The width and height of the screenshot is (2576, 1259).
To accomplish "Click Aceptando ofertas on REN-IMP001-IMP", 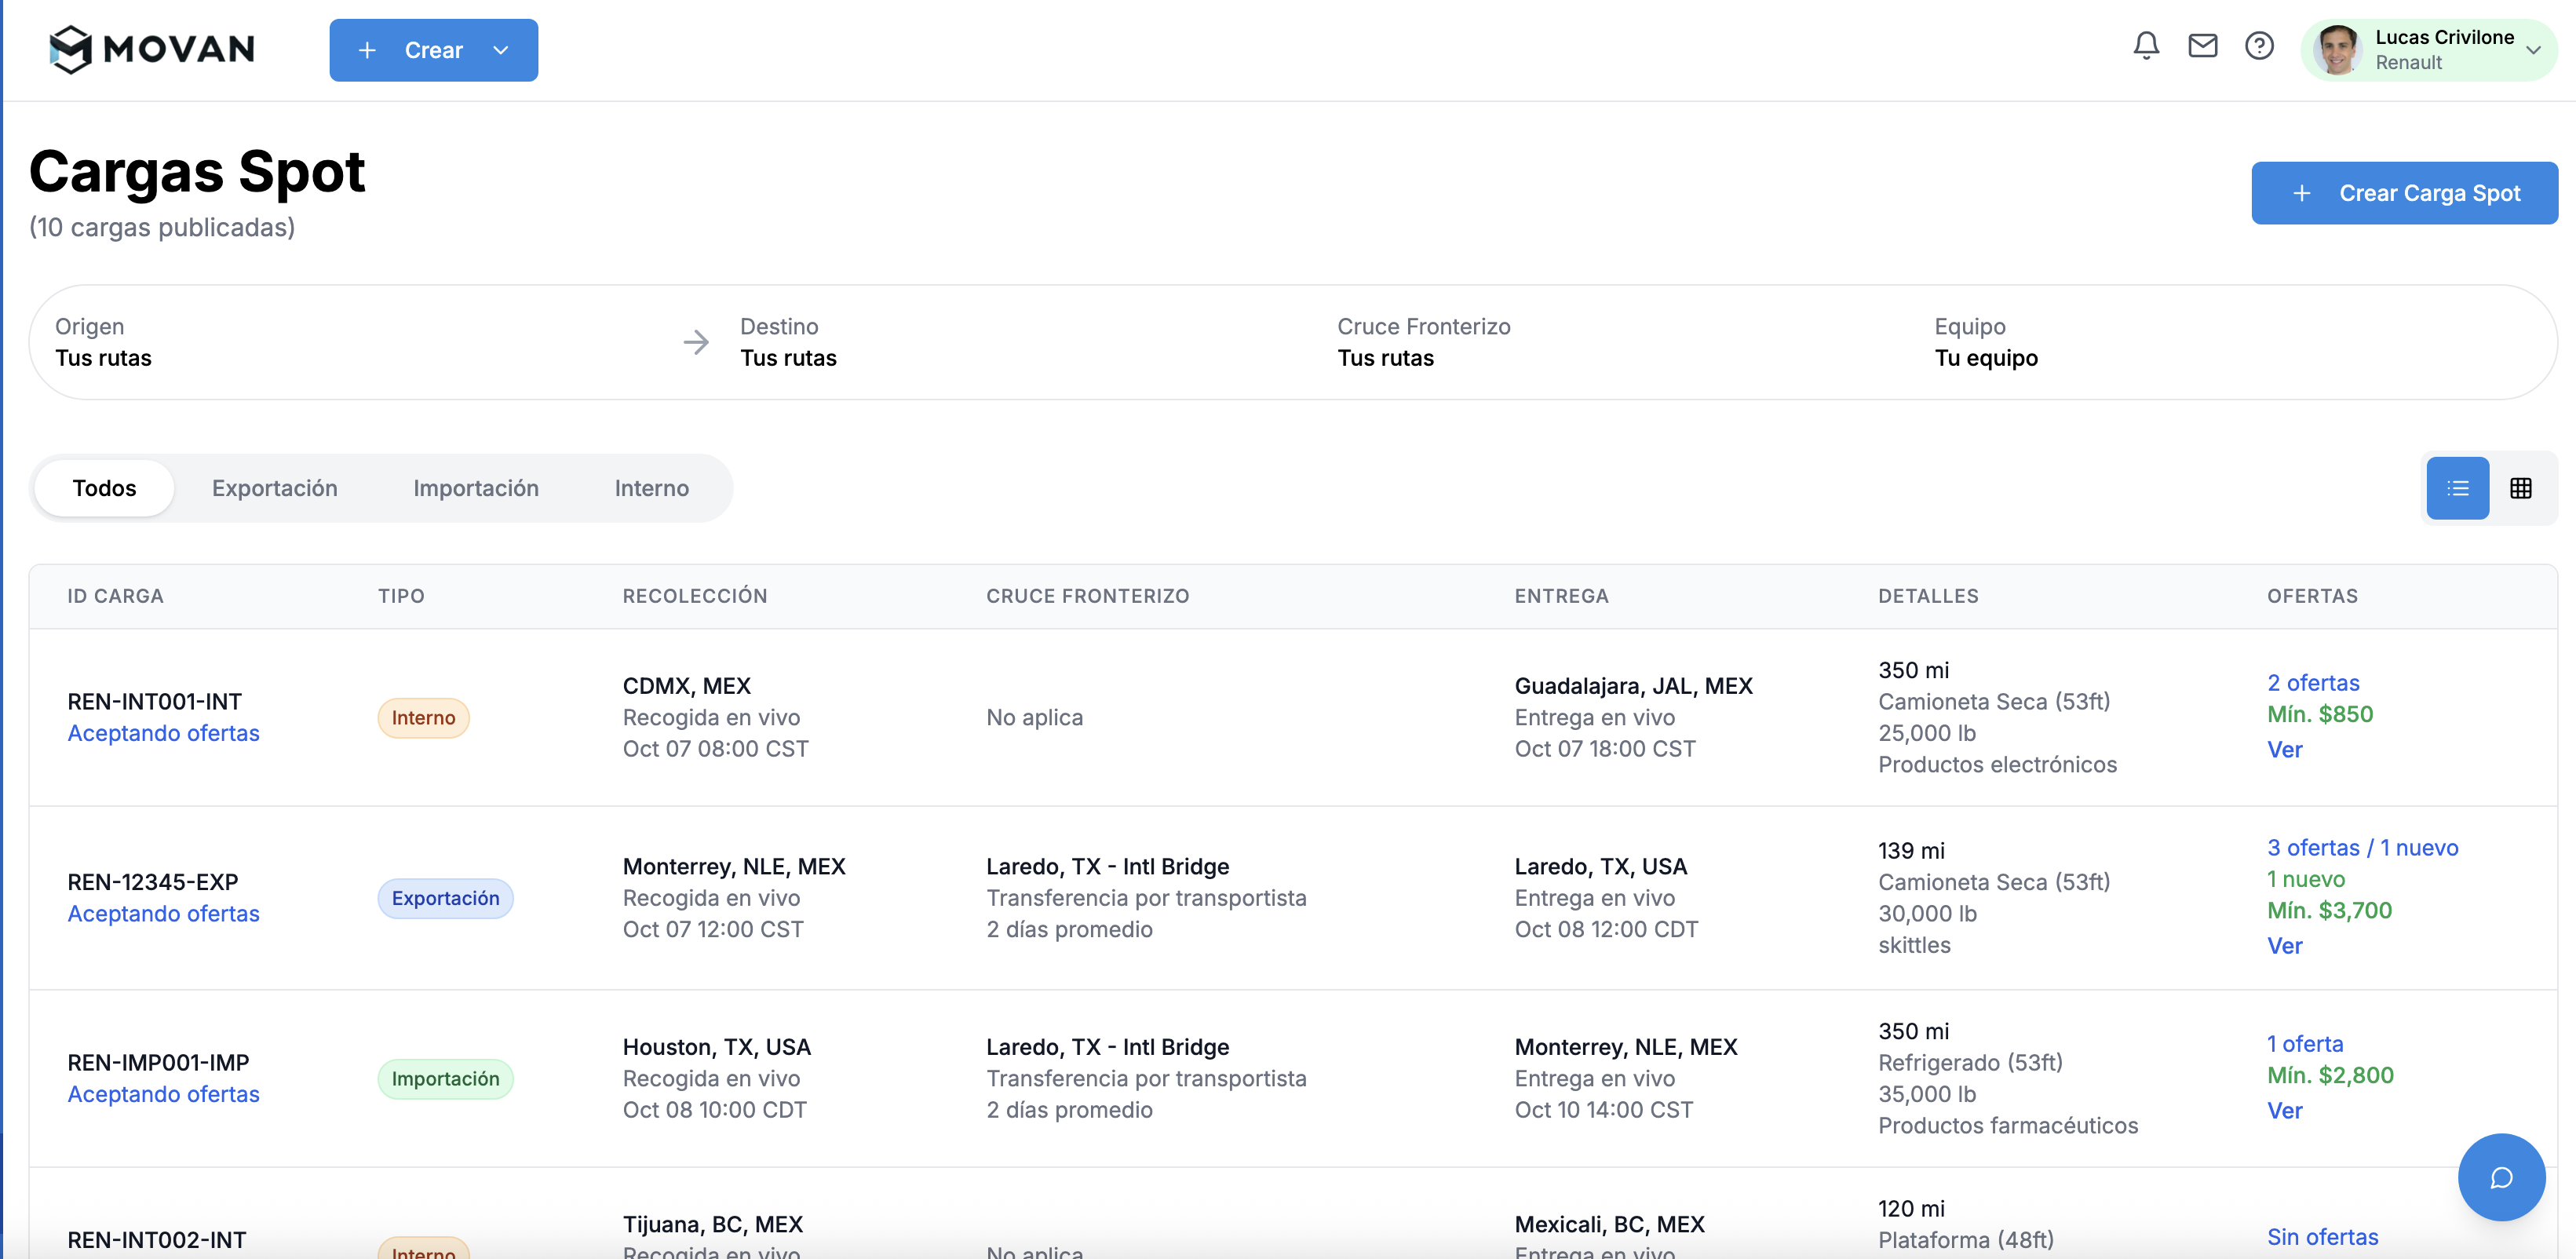I will click(163, 1094).
